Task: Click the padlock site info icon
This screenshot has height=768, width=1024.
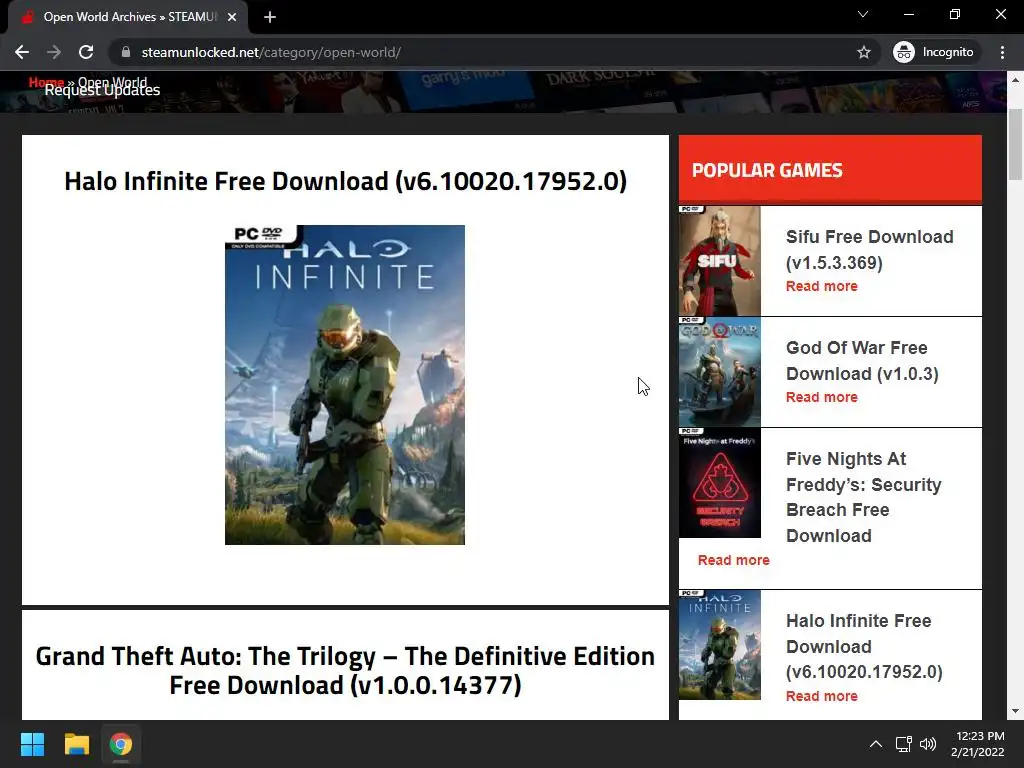Action: tap(126, 52)
